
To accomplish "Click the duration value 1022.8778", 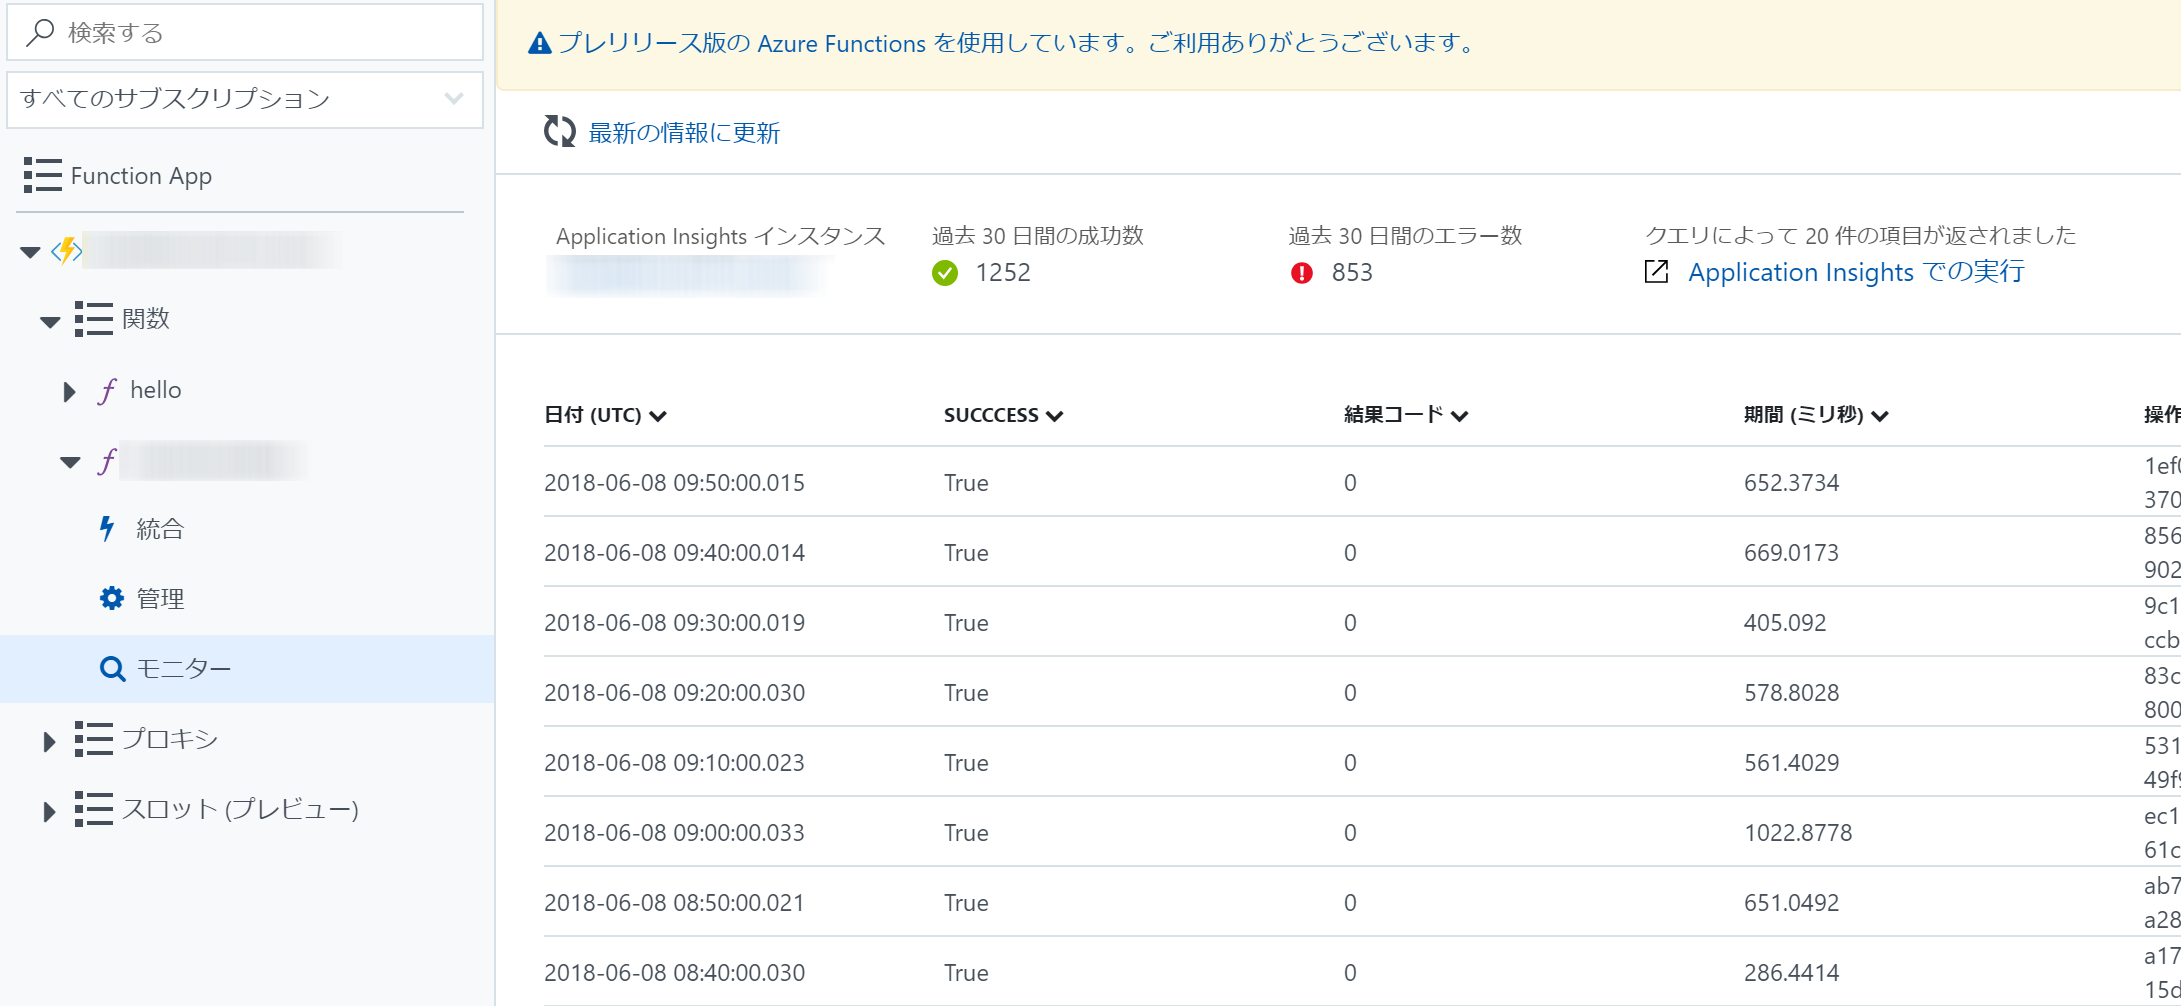I will click(x=1798, y=833).
